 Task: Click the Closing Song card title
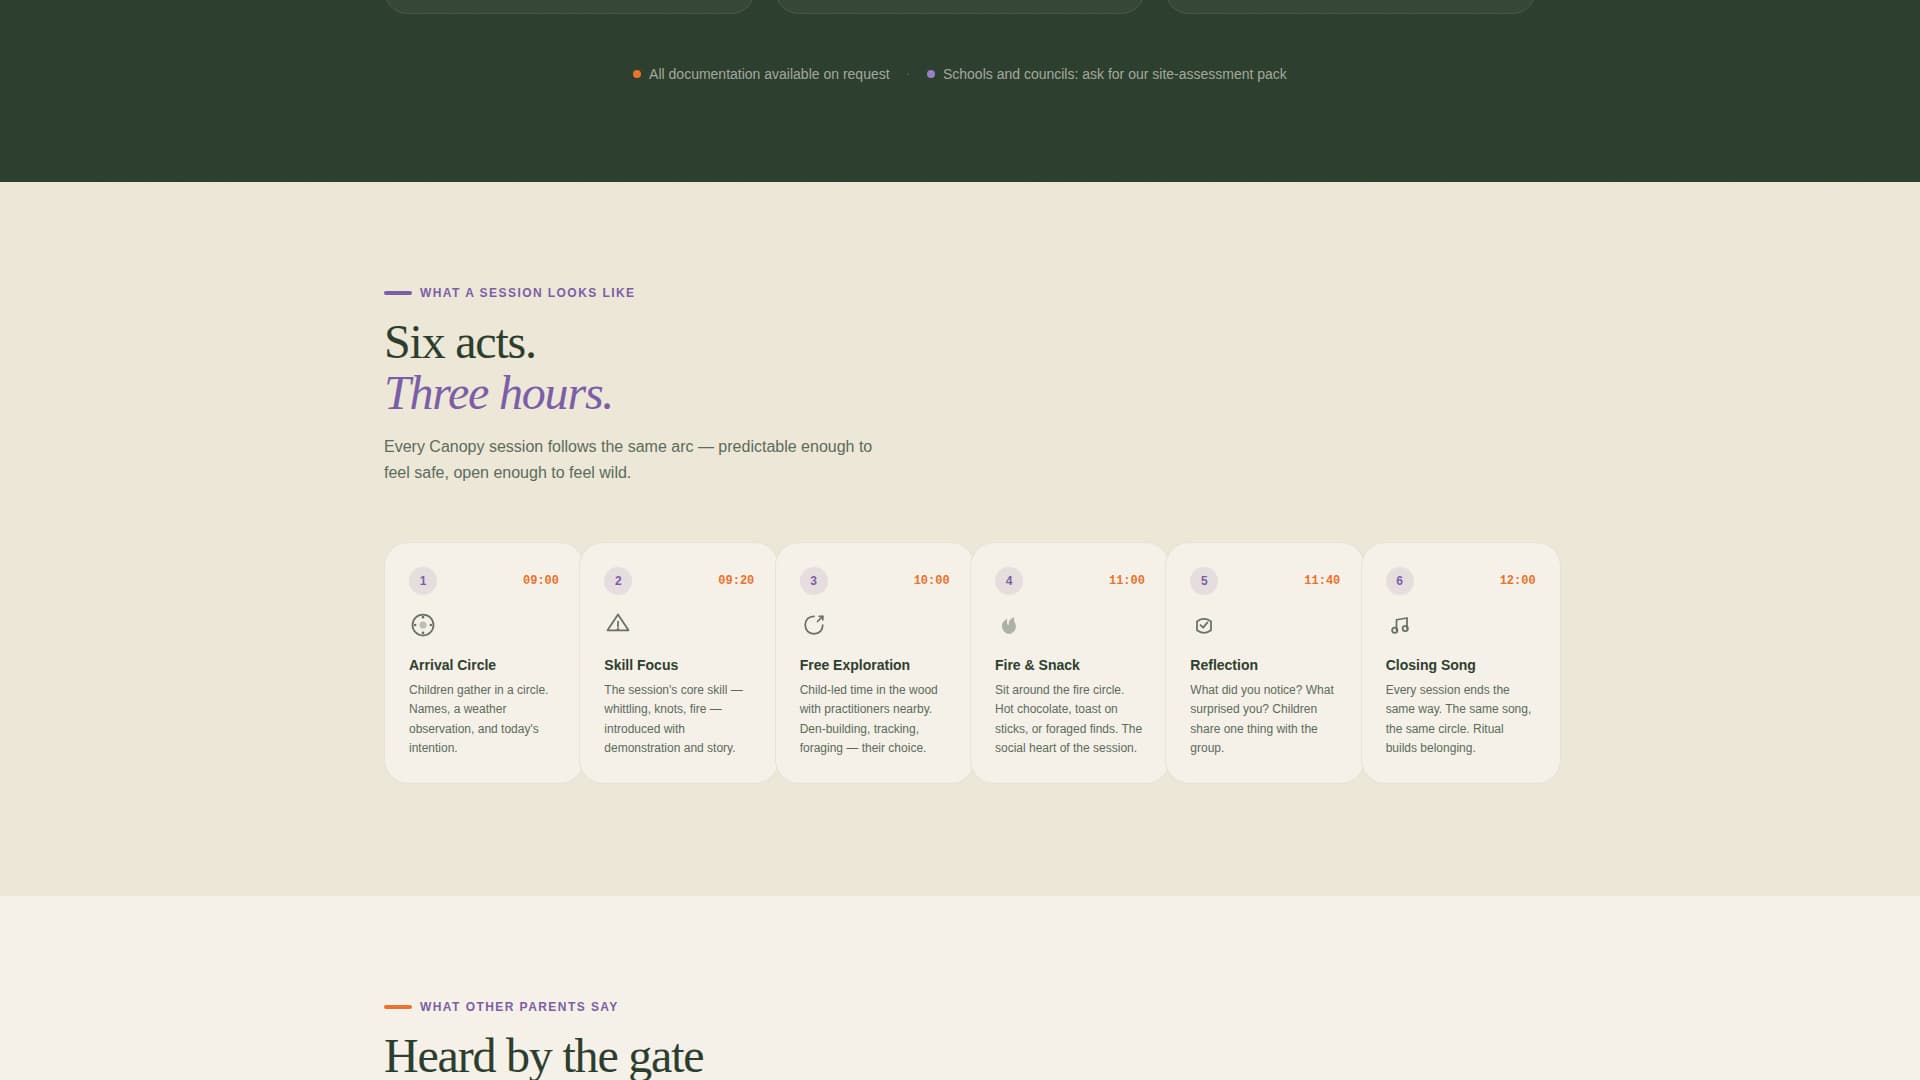coord(1431,665)
